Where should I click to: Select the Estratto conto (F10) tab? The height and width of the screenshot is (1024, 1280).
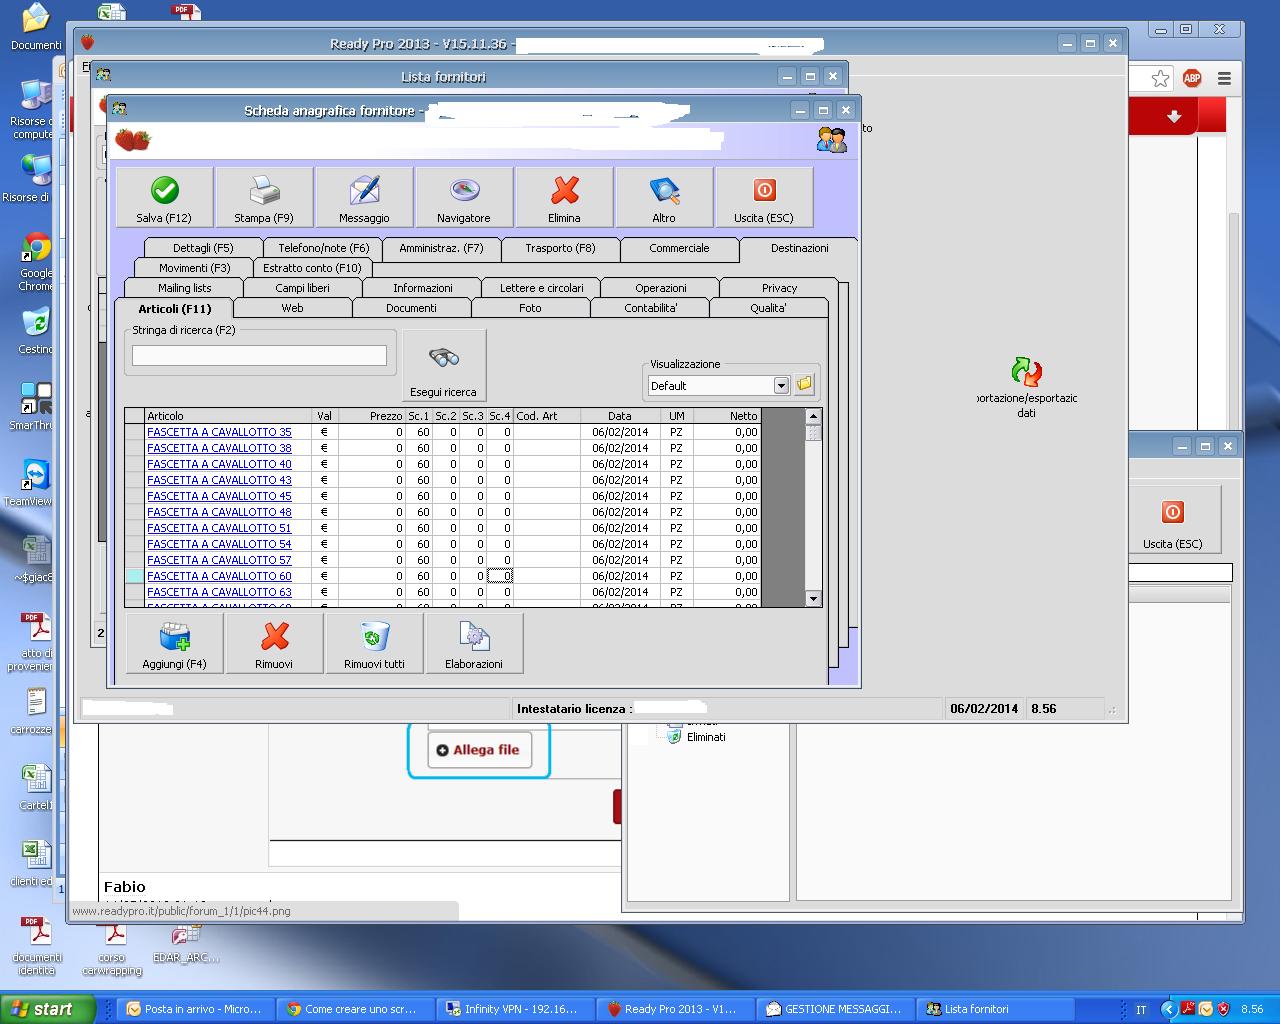click(x=312, y=268)
